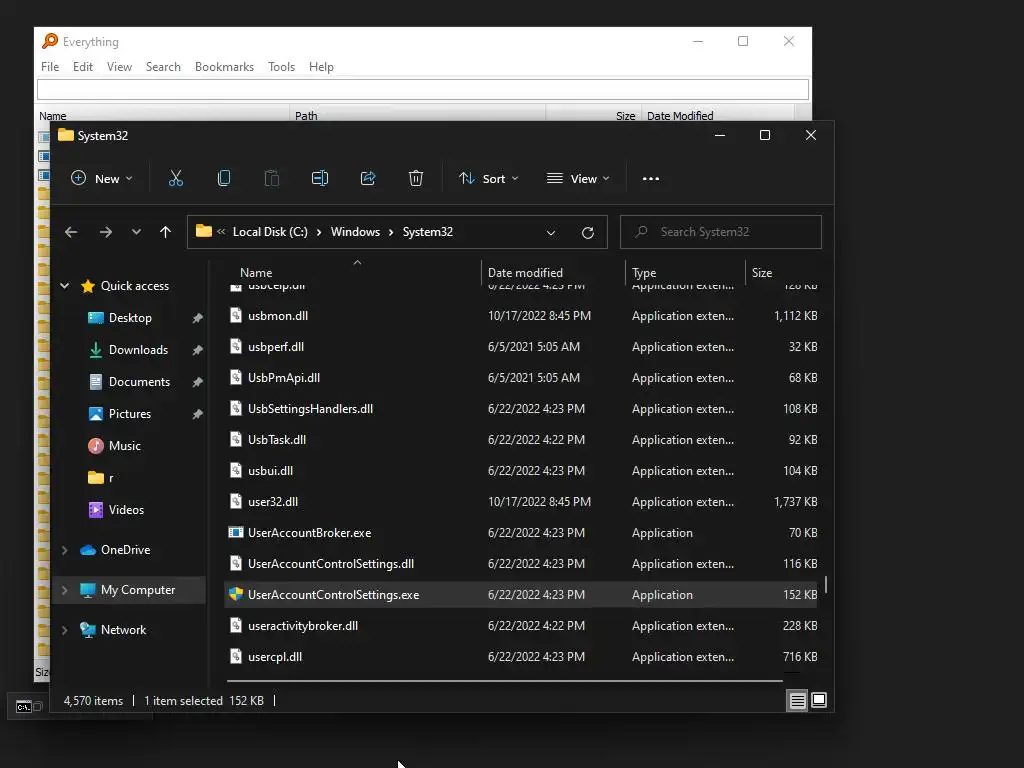
Task: Open Bookmarks menu in Everything window
Action: (224, 67)
